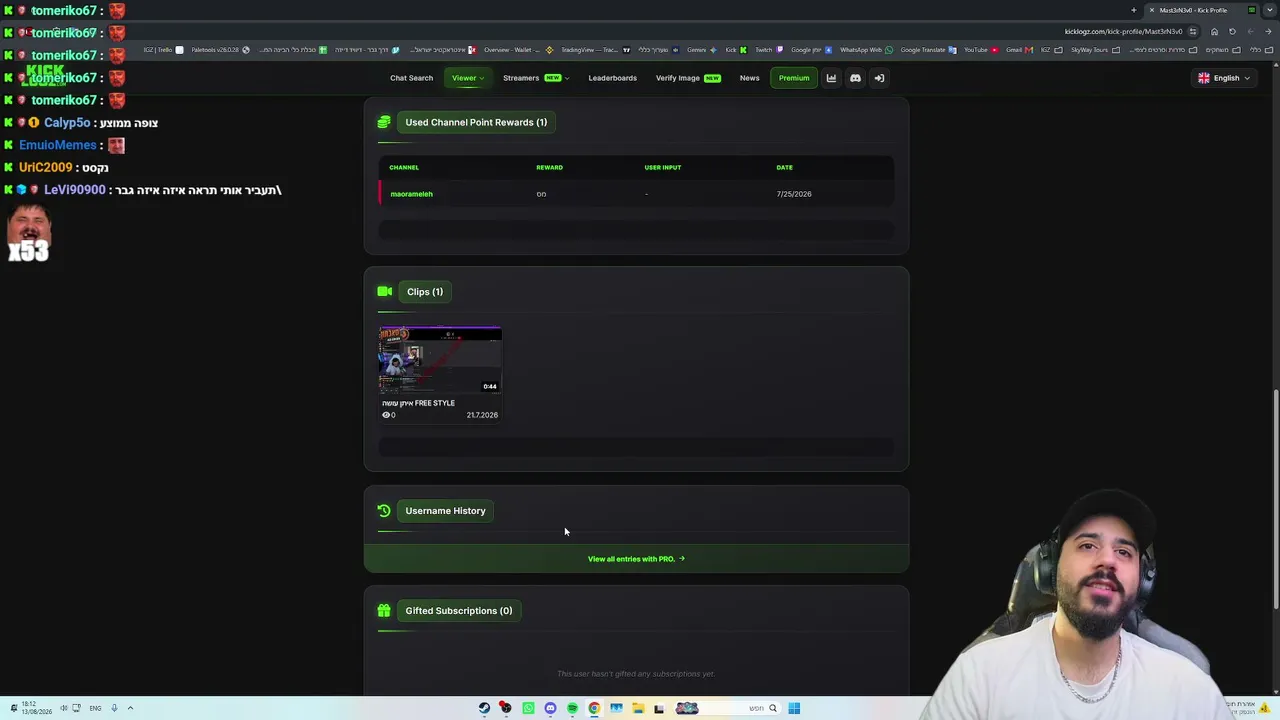The image size is (1280, 720).
Task: Click the Username History clock icon
Action: click(384, 511)
